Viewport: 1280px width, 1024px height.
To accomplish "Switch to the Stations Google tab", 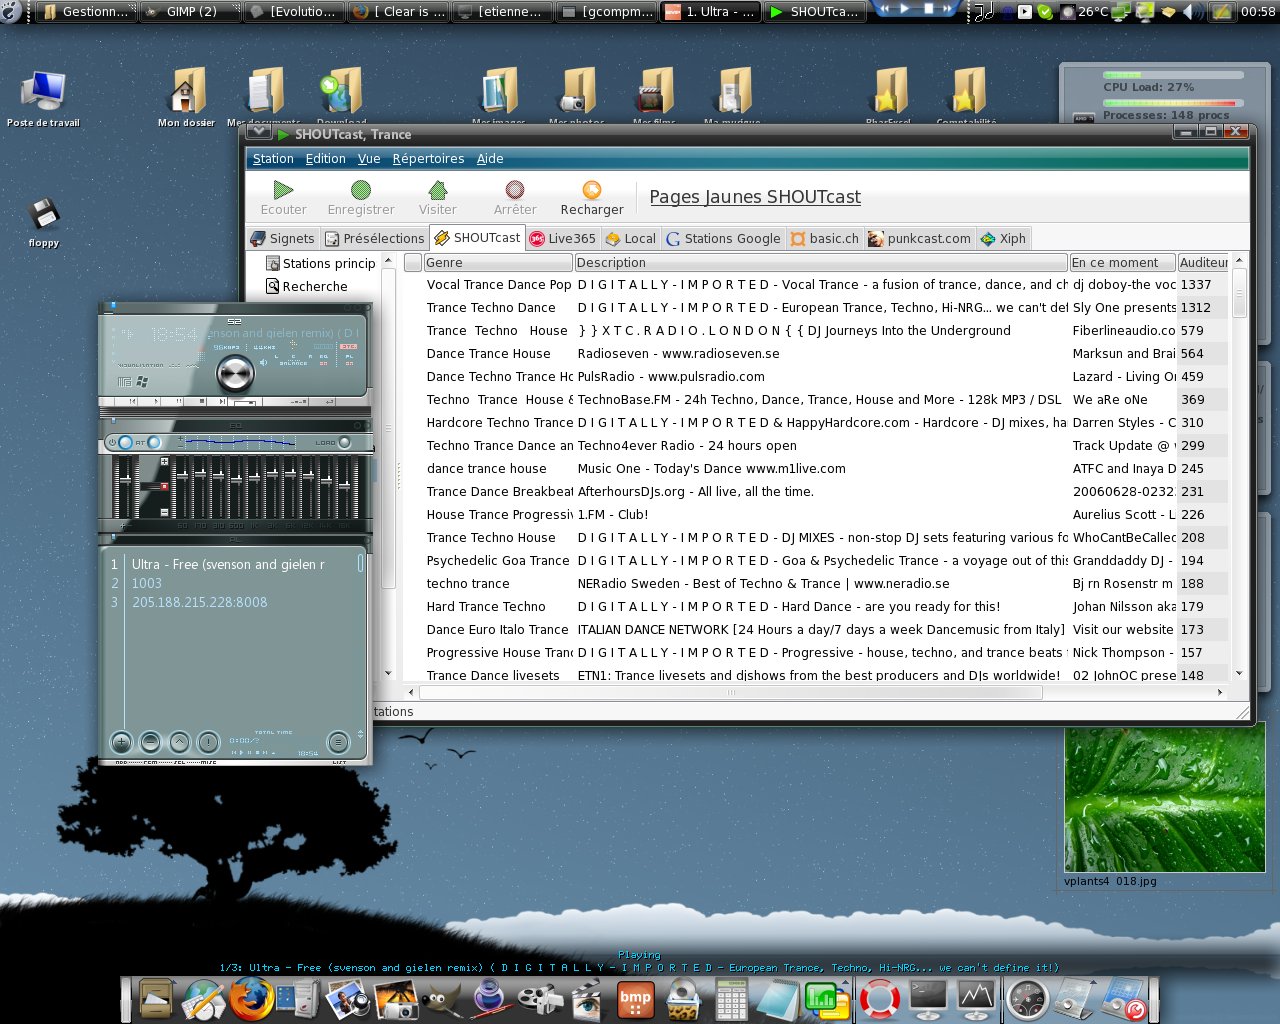I will (x=723, y=238).
